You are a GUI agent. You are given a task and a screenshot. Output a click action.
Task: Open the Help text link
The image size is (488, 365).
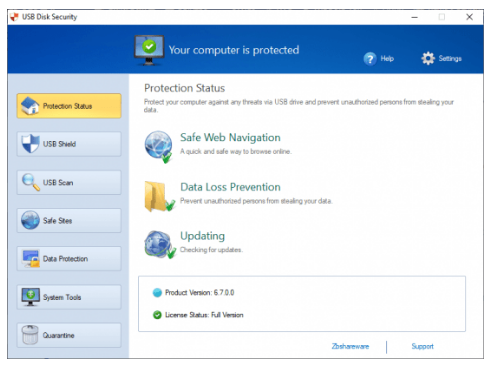pos(387,59)
